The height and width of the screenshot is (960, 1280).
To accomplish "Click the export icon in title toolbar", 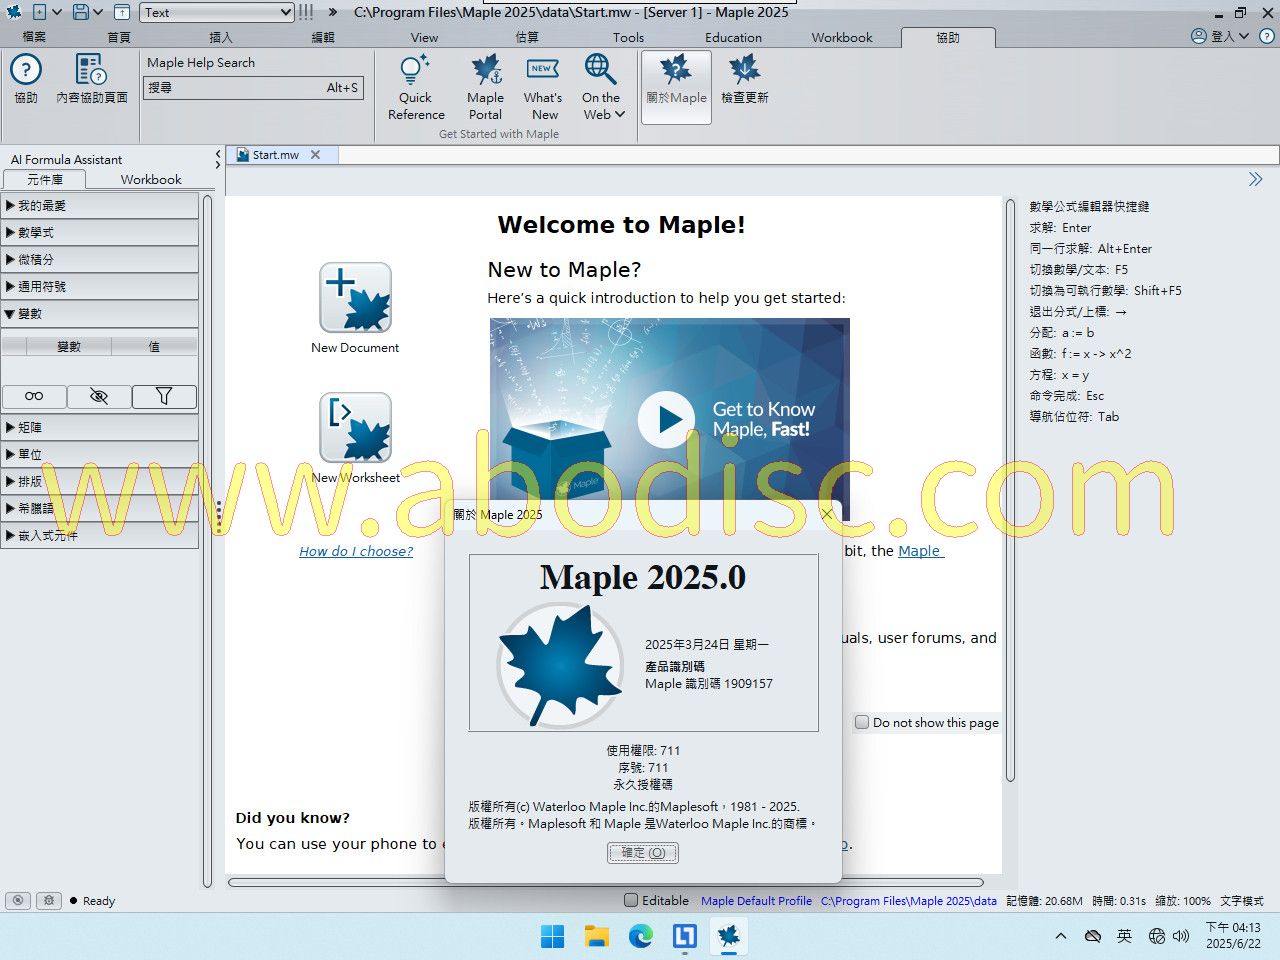I will pyautogui.click(x=121, y=12).
